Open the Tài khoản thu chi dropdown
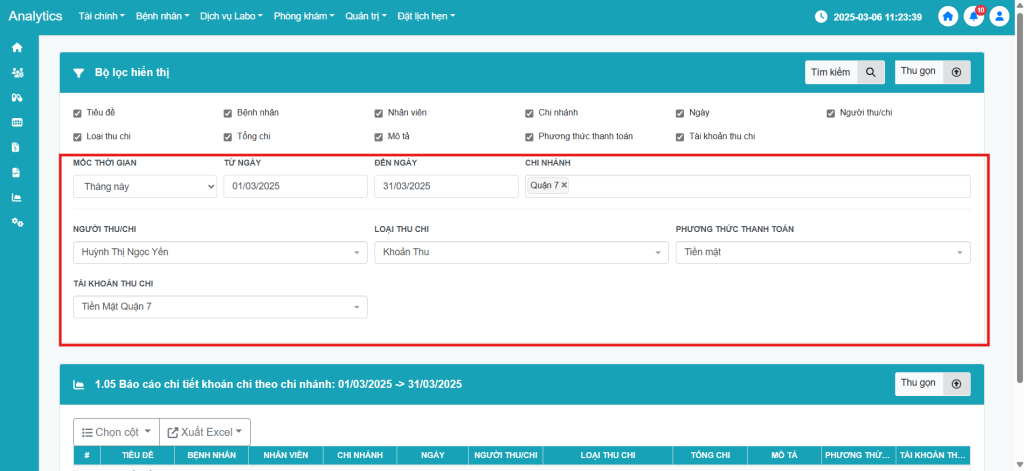1024x471 pixels. [x=220, y=307]
